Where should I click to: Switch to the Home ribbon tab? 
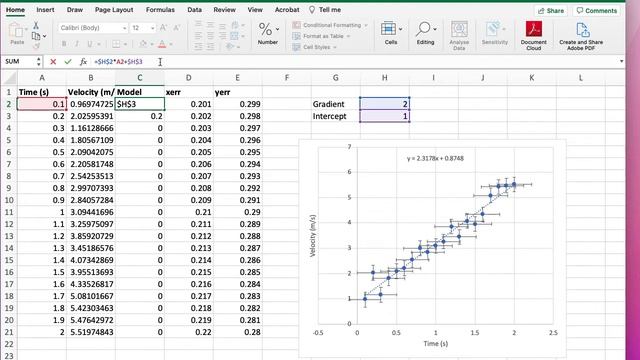click(15, 10)
